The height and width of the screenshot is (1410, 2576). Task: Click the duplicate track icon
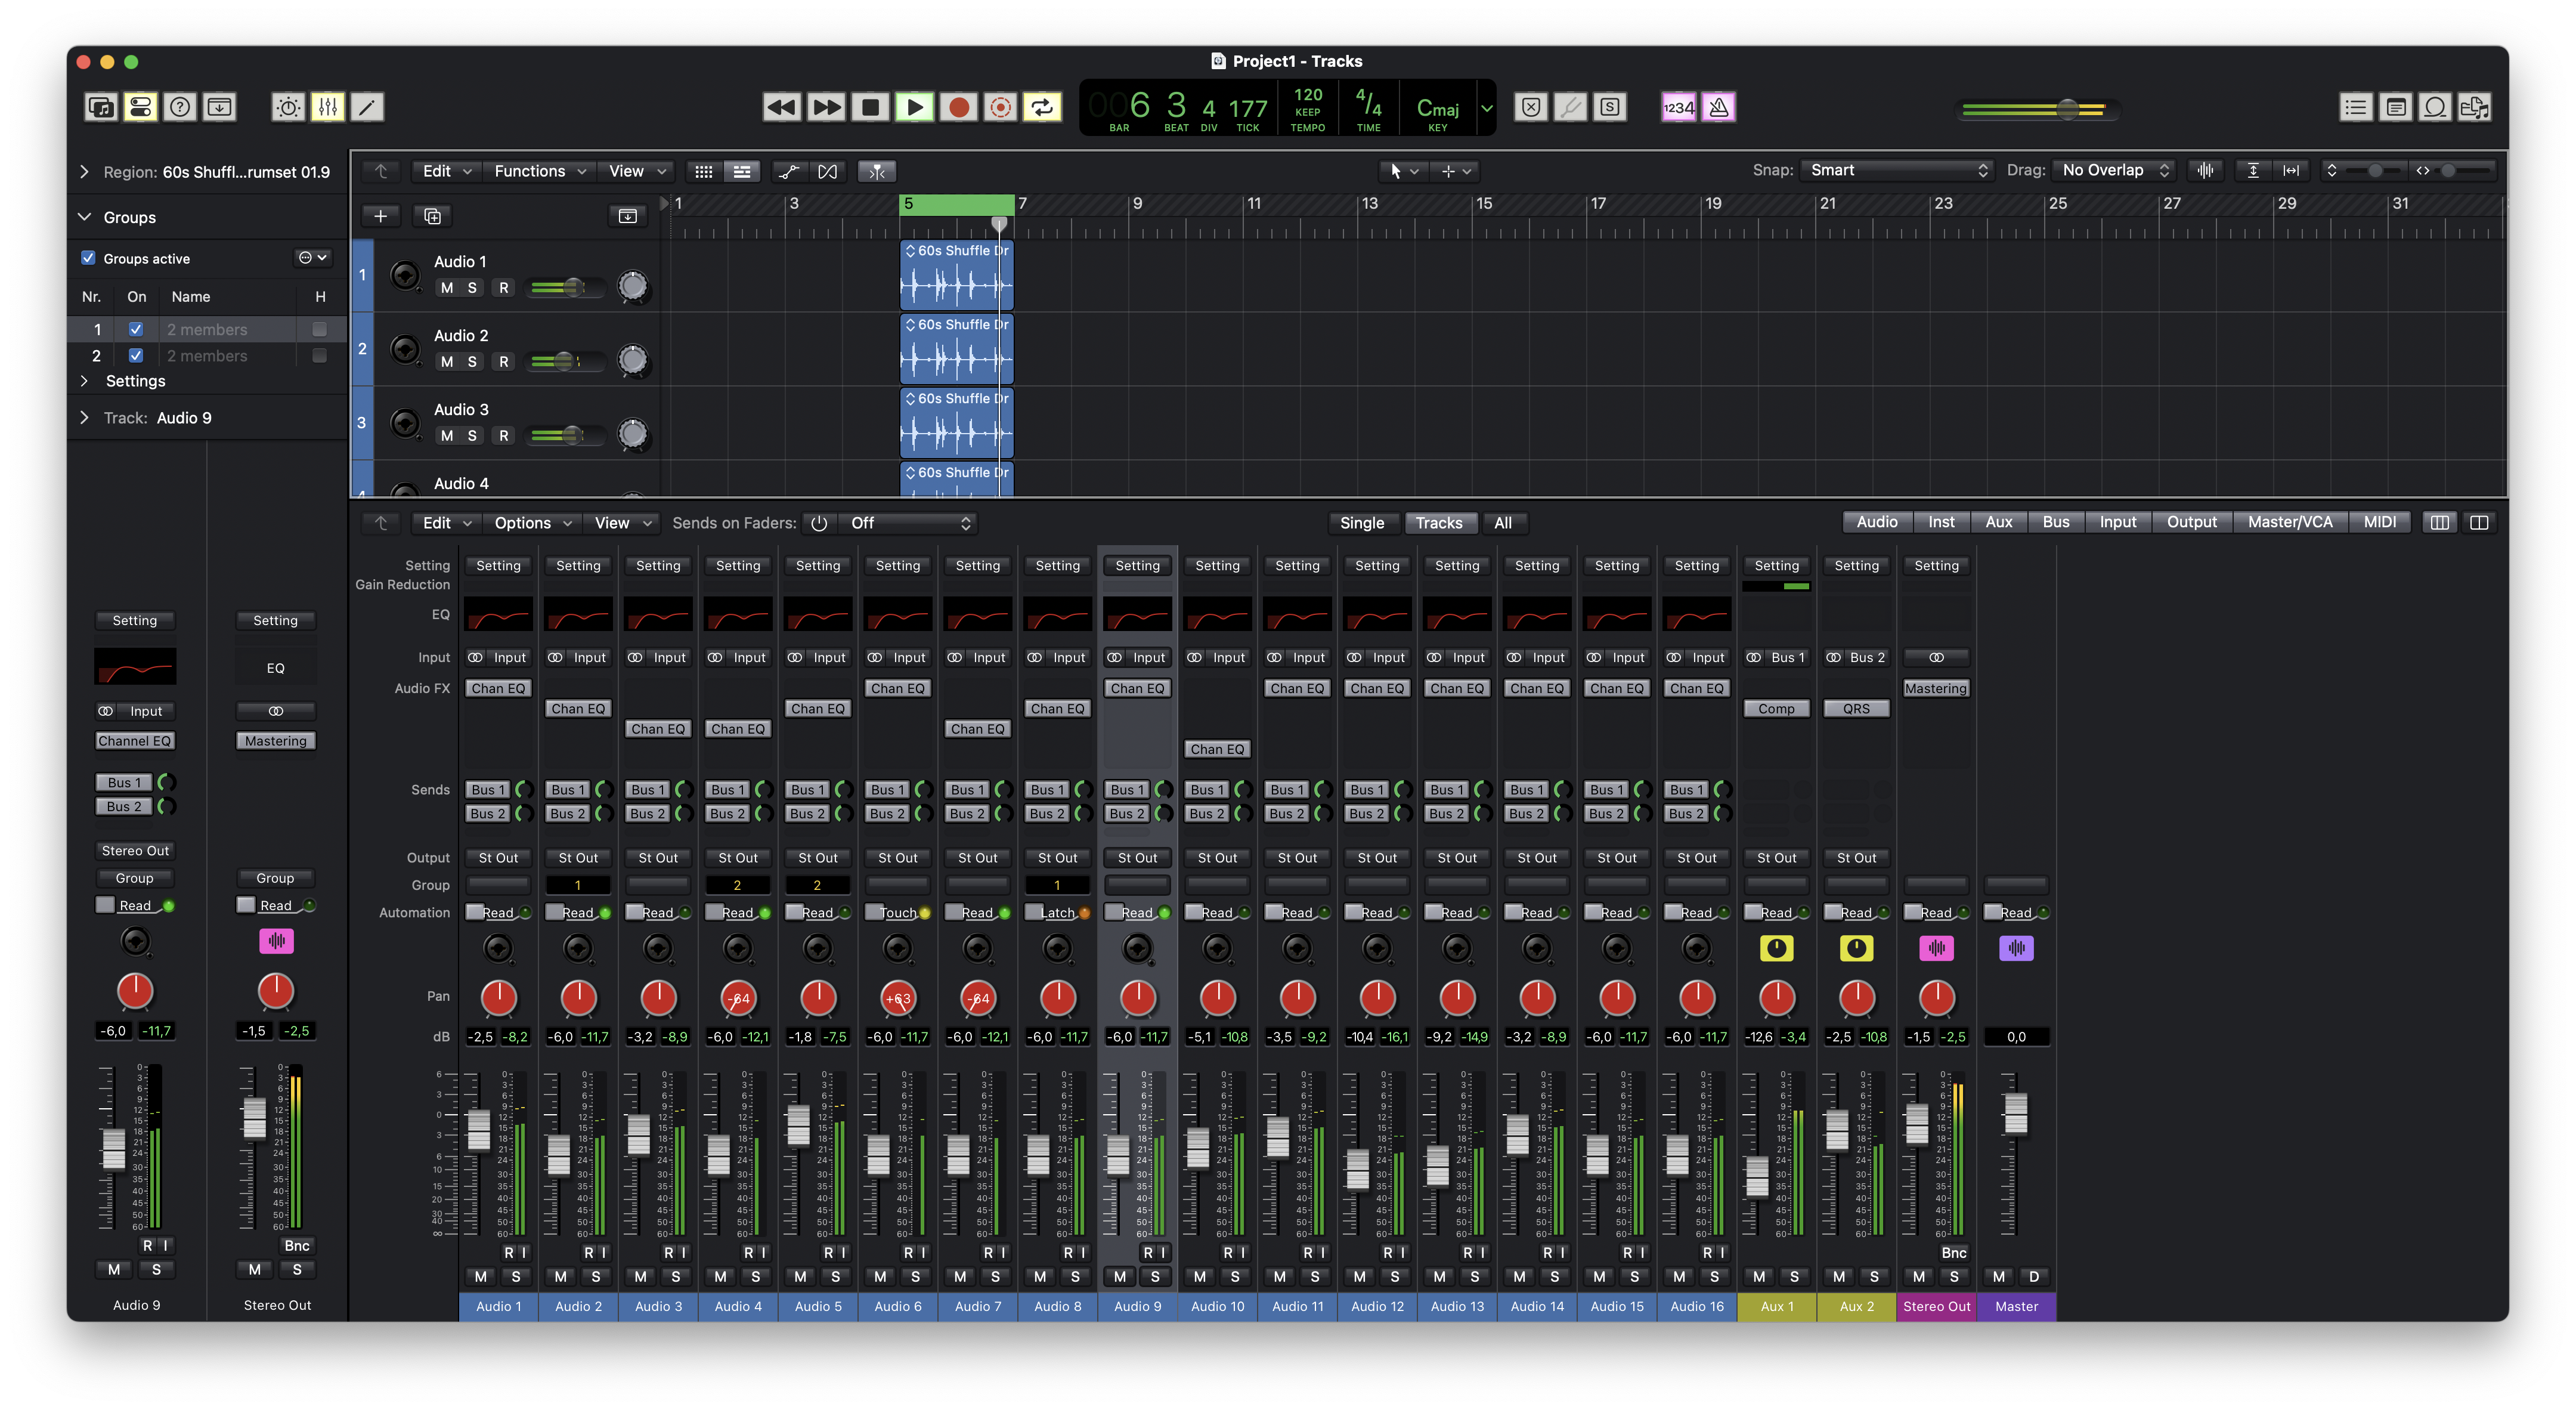432,216
